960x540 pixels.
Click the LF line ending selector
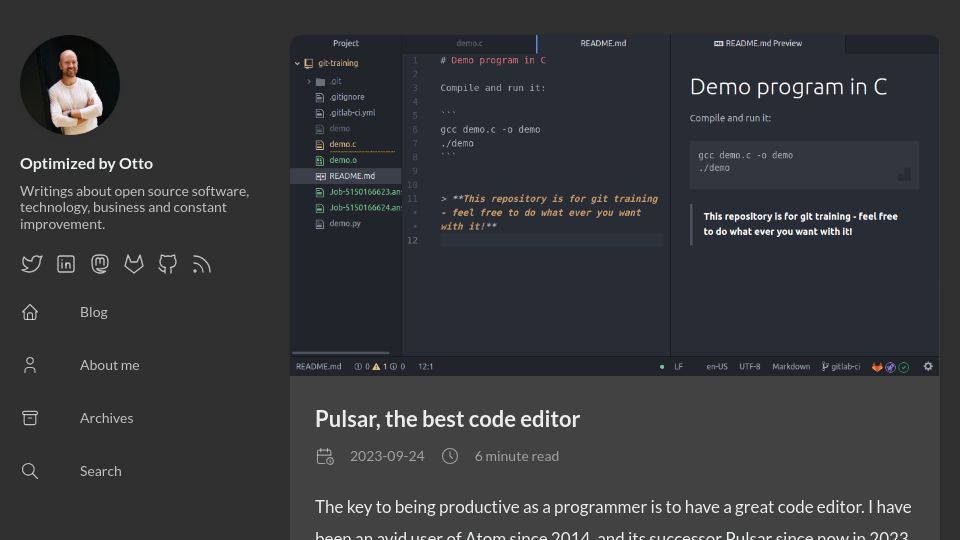click(x=678, y=367)
